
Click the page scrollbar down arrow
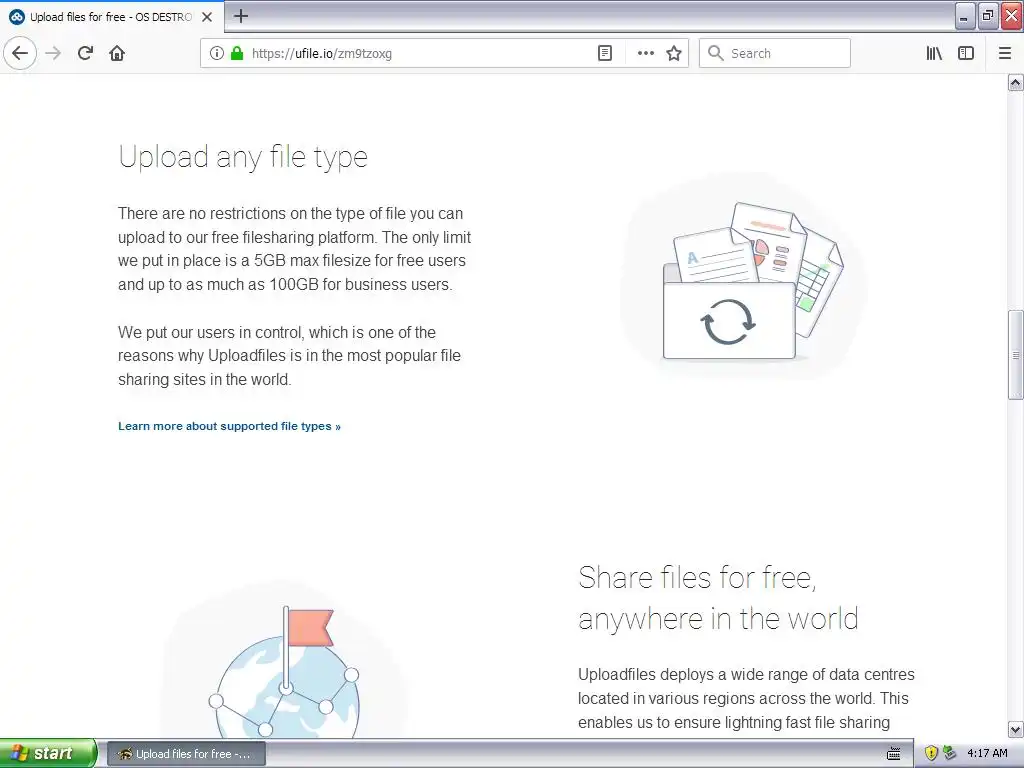pyautogui.click(x=1015, y=729)
